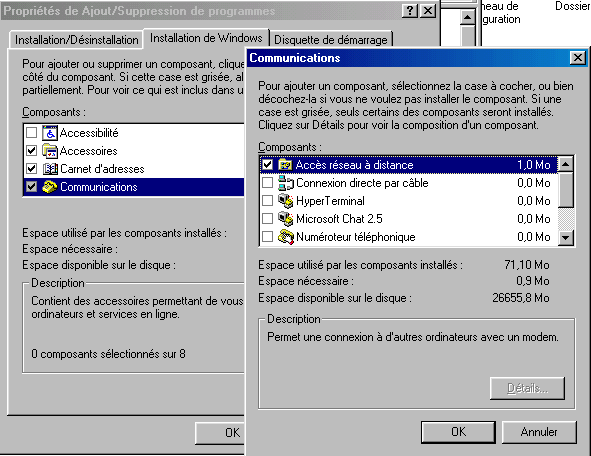Open the Disquette de démarrage tab
Screen dimensions: 591x456
(x=331, y=40)
